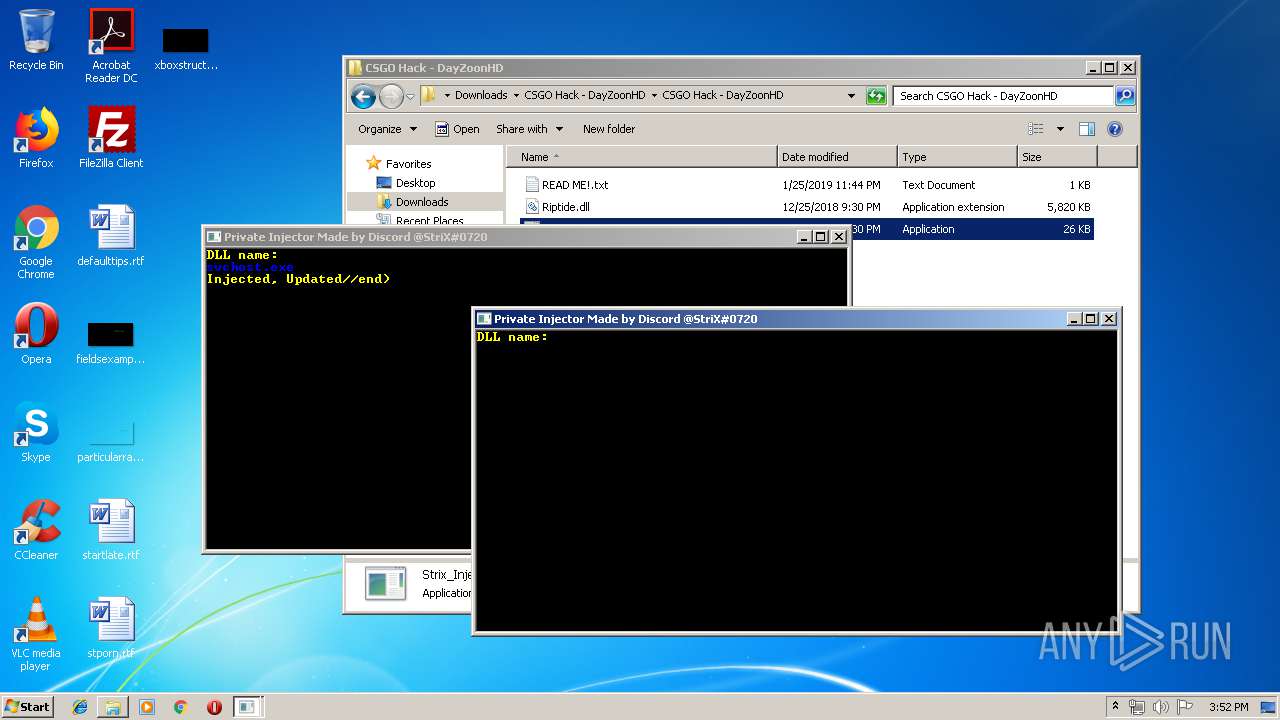Click the Start button

[x=28, y=707]
